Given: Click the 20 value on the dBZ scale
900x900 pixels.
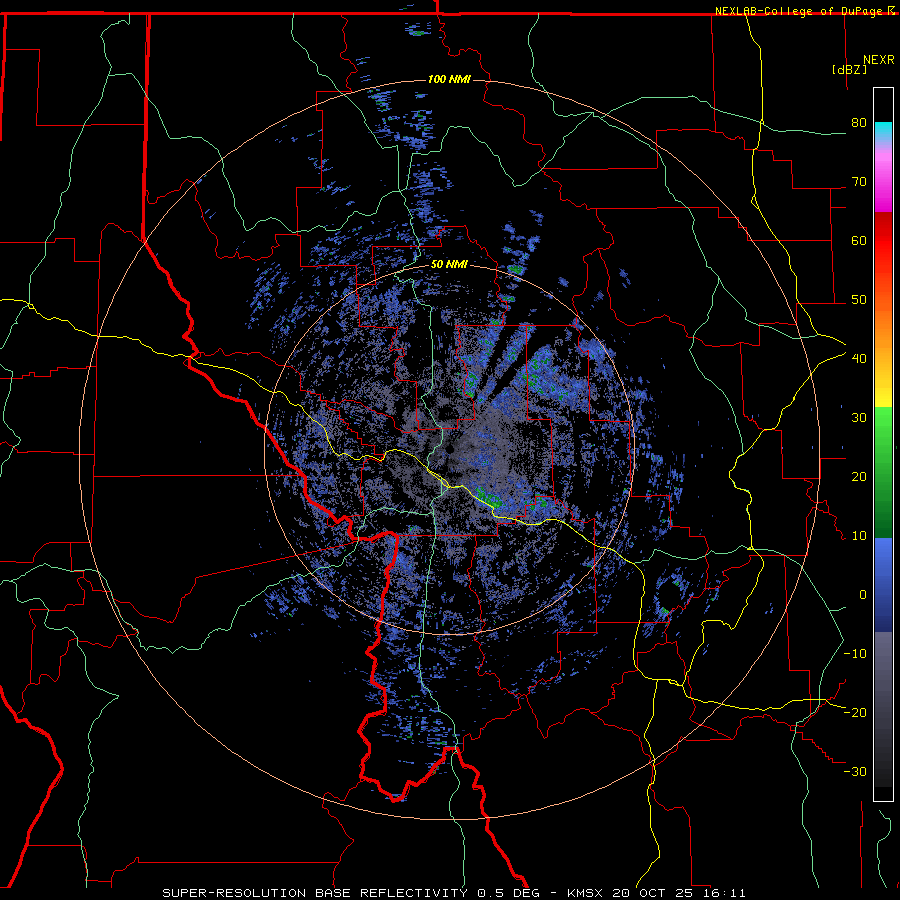Looking at the screenshot, I should 859,477.
